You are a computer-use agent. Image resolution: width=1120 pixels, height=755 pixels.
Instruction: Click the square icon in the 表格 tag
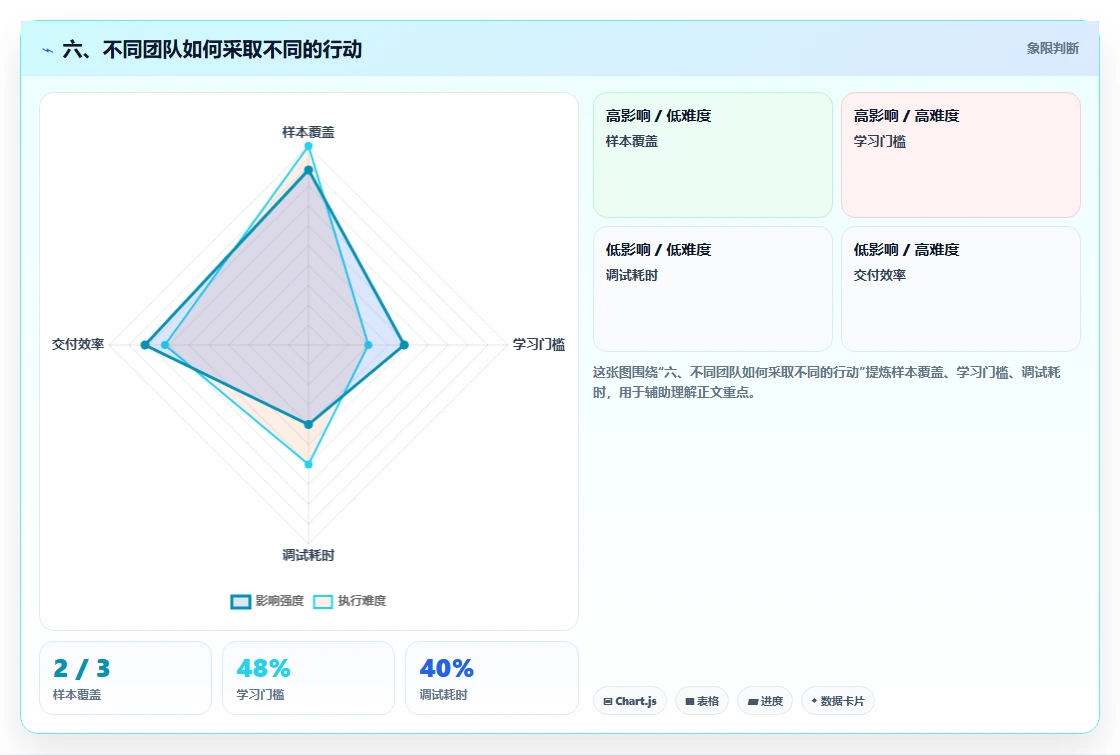tap(690, 701)
